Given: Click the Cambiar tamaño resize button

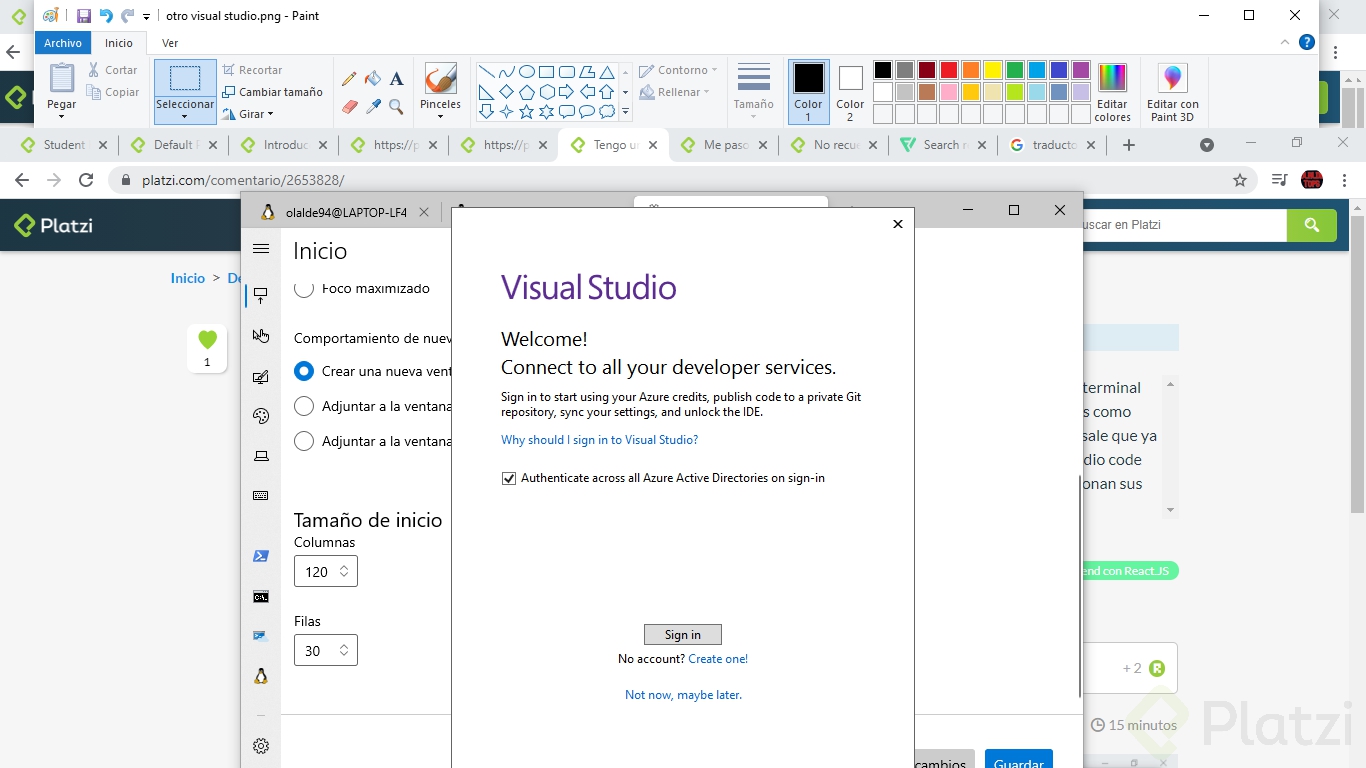Looking at the screenshot, I should (x=272, y=92).
